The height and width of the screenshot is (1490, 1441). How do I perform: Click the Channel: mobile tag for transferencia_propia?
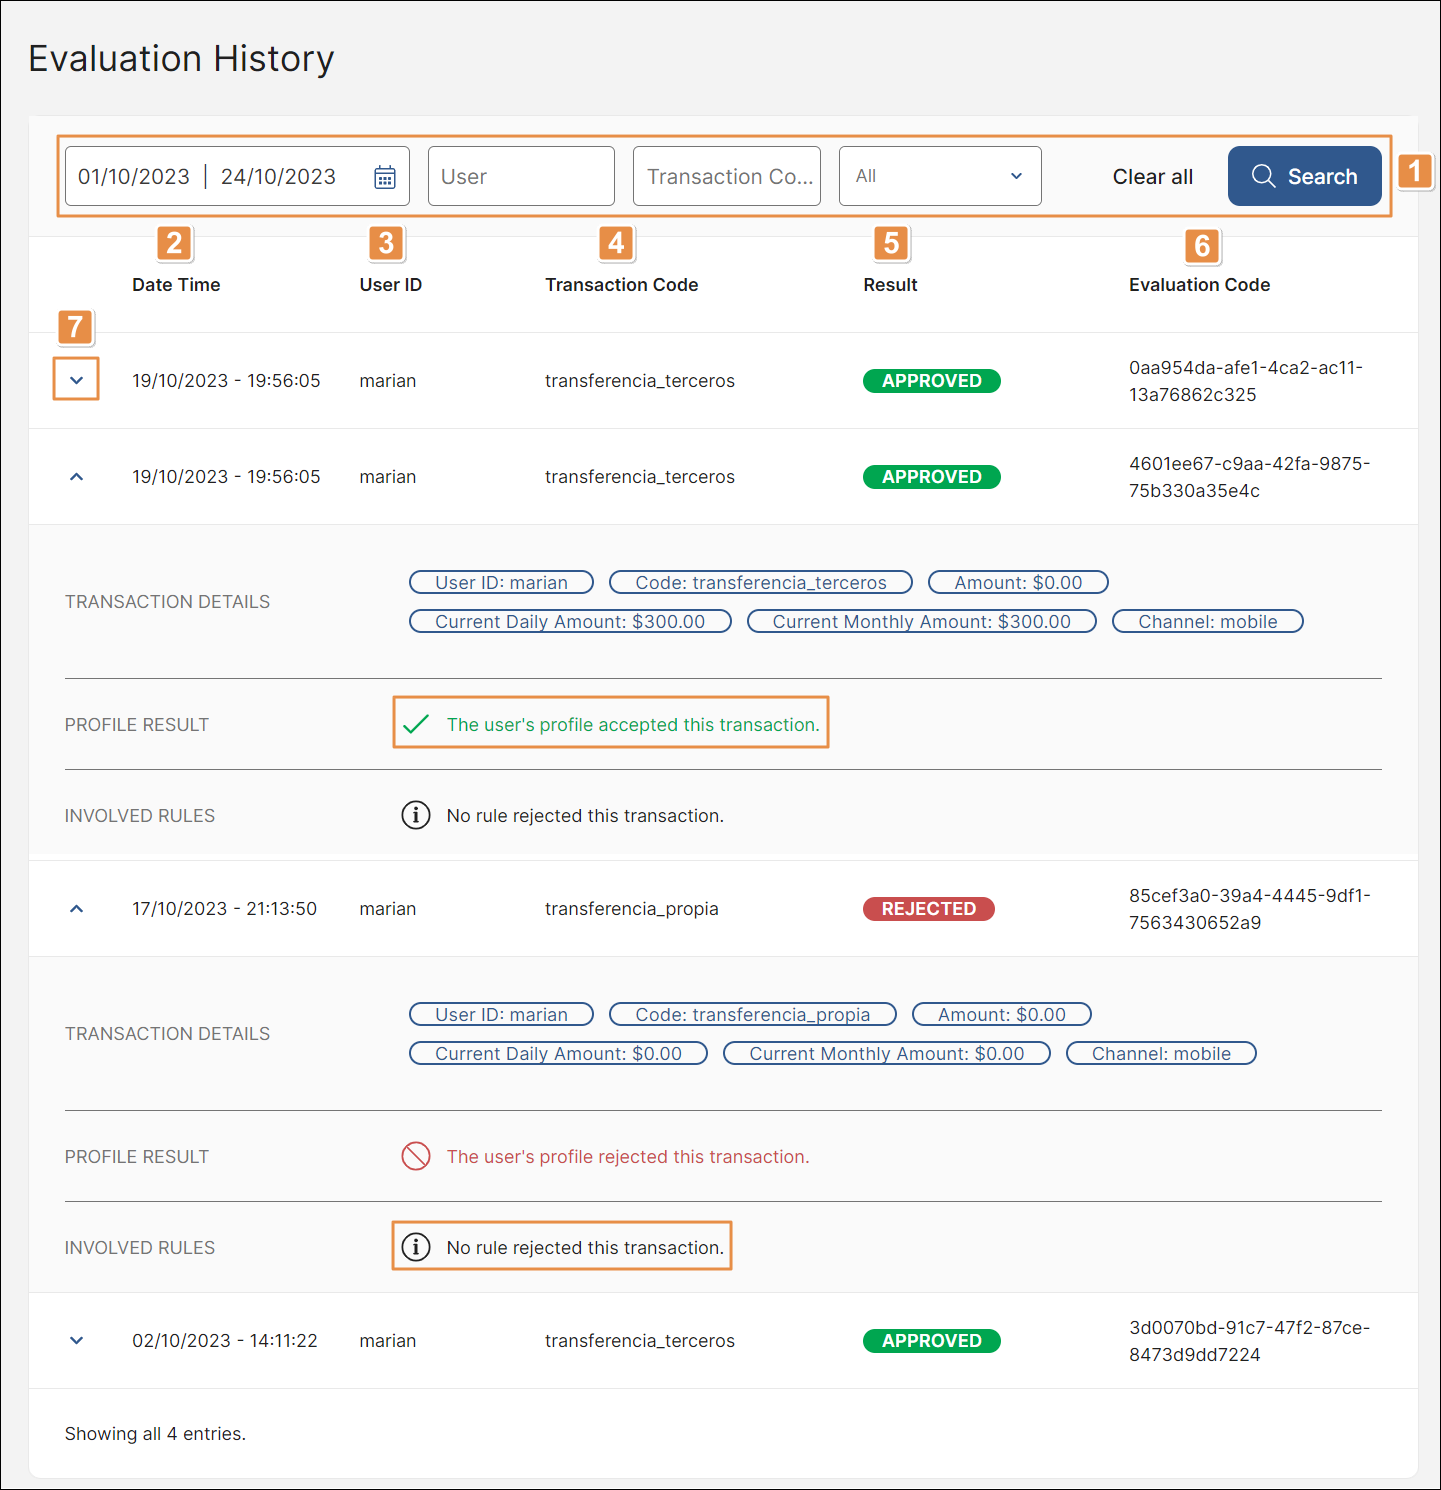[x=1160, y=1053]
